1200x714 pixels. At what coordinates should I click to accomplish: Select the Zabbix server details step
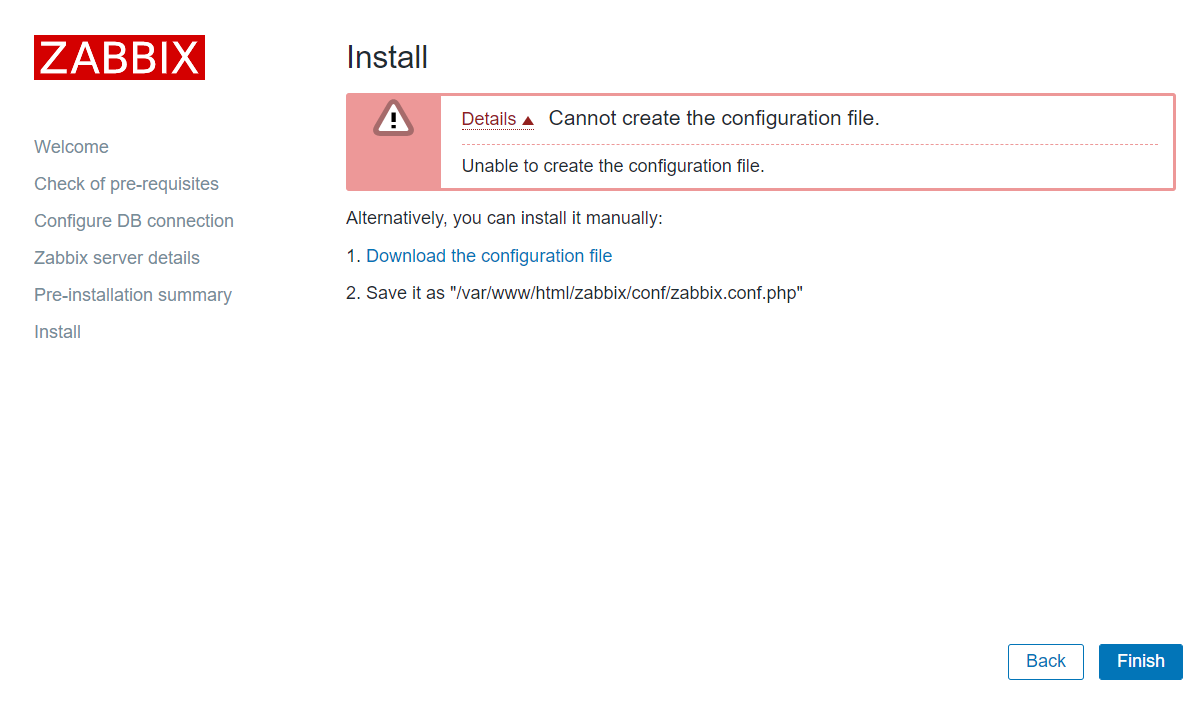[x=117, y=258]
